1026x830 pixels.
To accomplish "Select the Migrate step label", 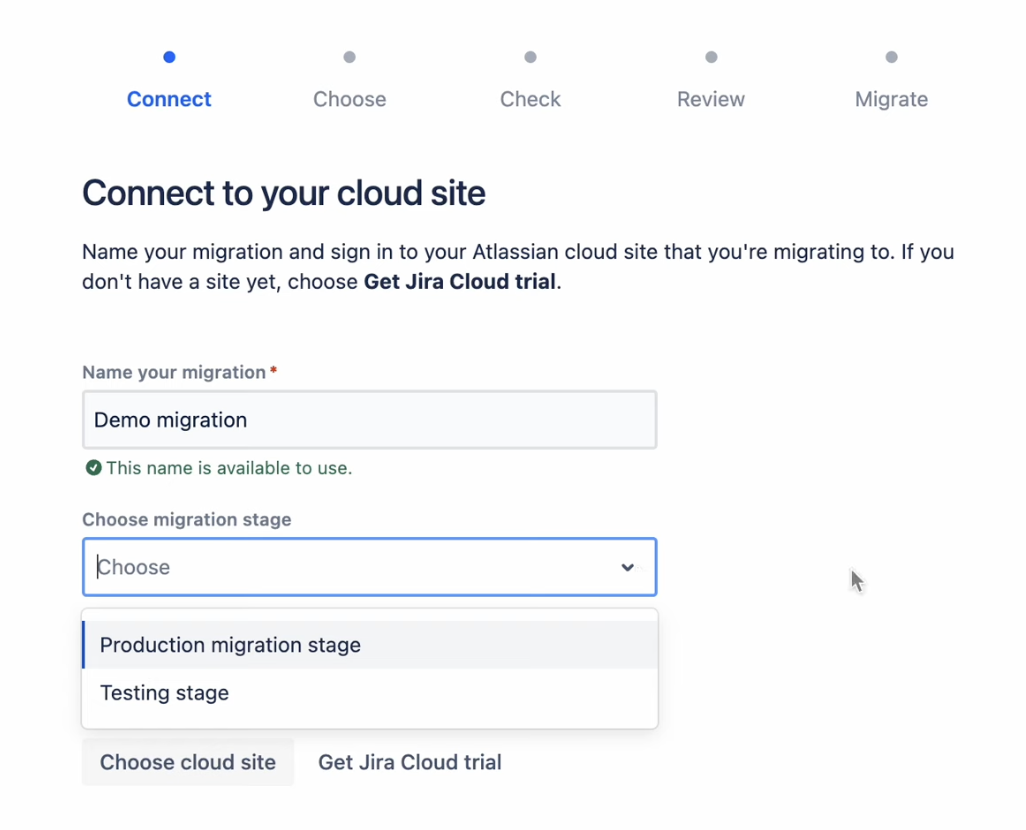I will click(x=891, y=99).
